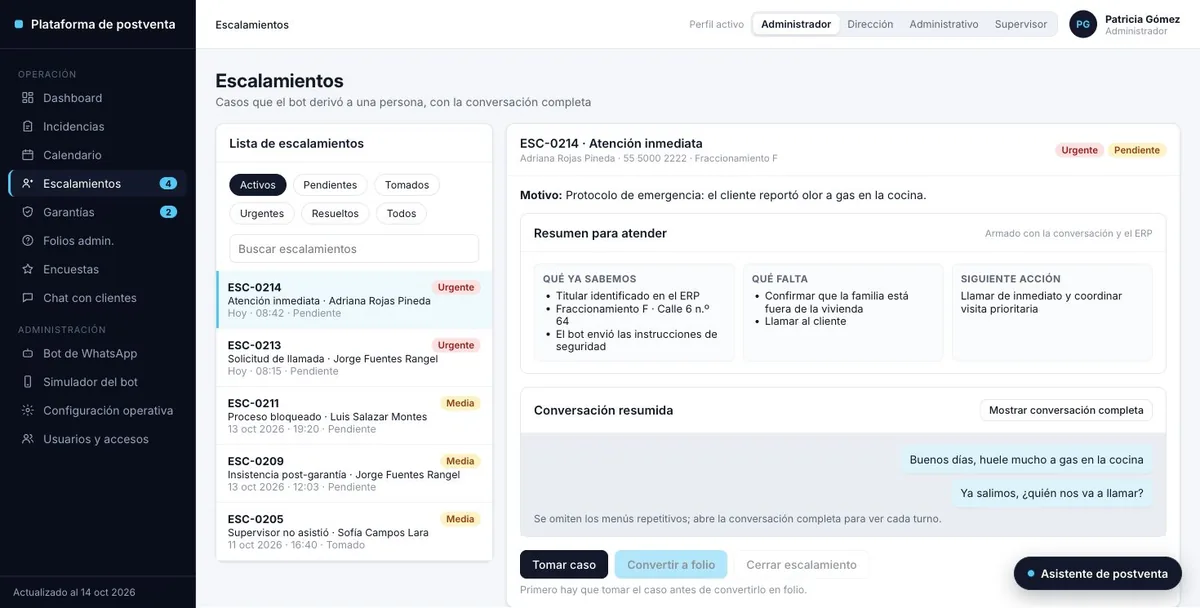
Task: Click the Patricia Gómez user name
Action: [x=1142, y=19]
